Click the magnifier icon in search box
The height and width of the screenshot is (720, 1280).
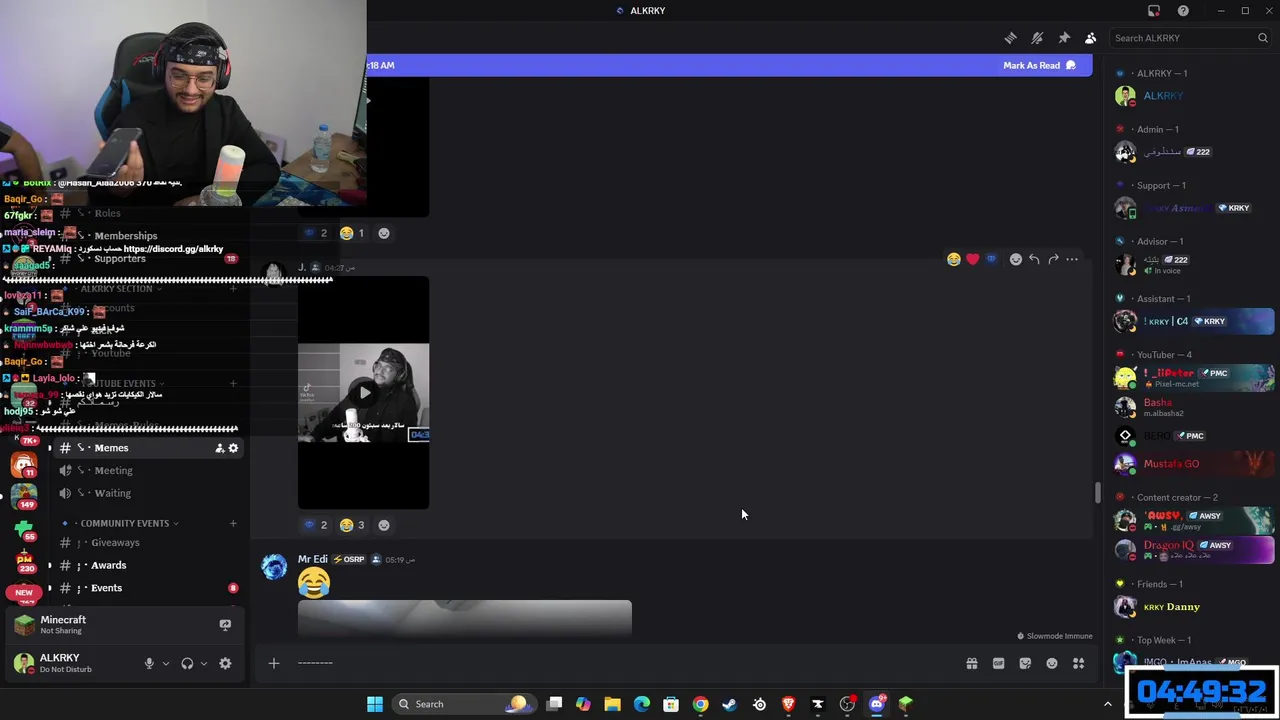tap(1263, 38)
